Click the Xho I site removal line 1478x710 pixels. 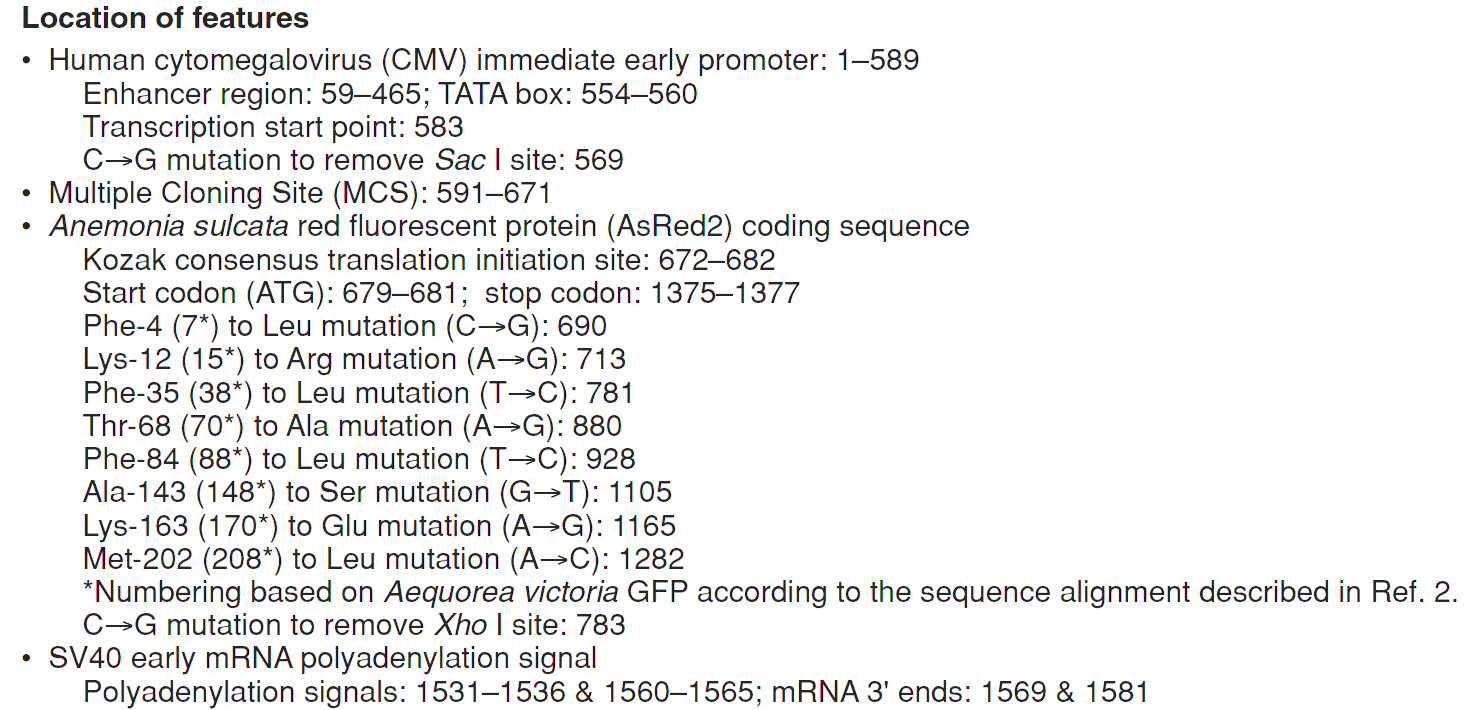coord(354,625)
